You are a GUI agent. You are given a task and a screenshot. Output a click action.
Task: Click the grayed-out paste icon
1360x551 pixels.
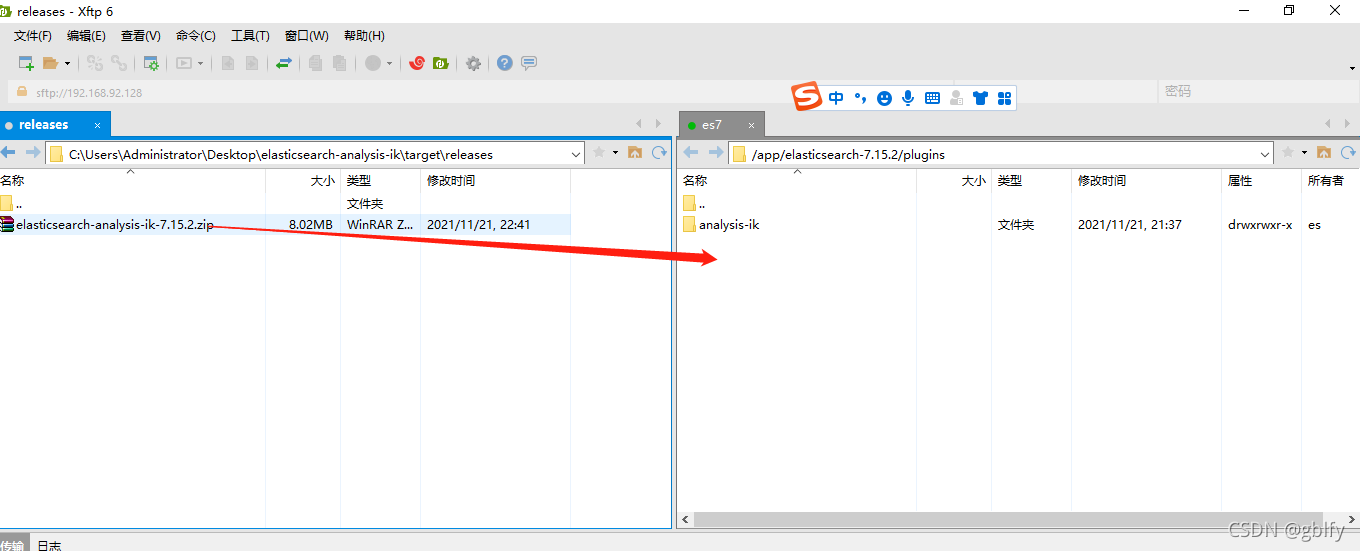pos(340,63)
